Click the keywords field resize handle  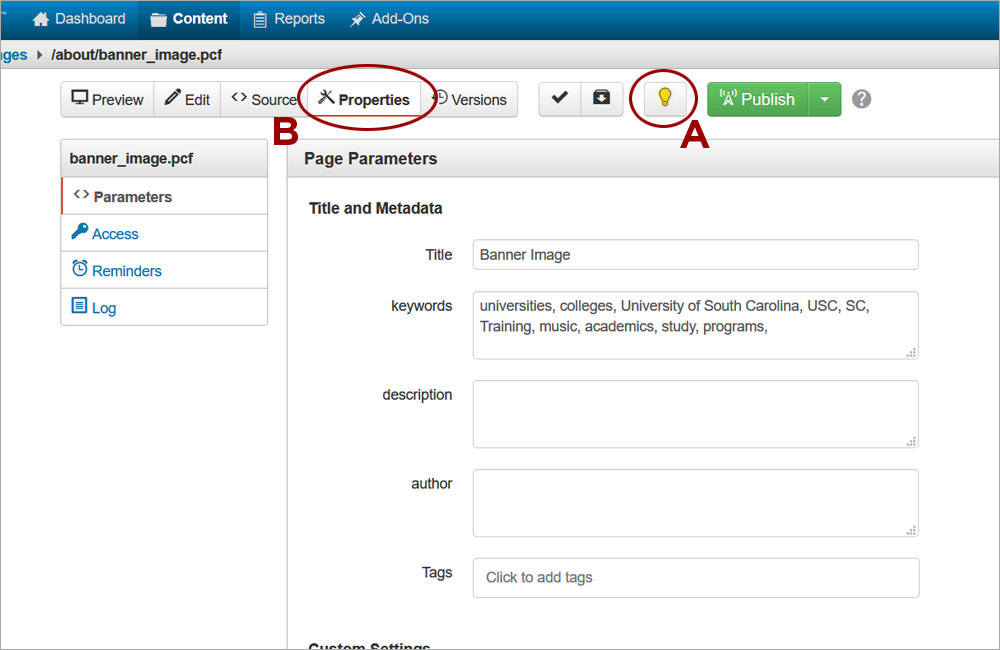click(x=911, y=353)
